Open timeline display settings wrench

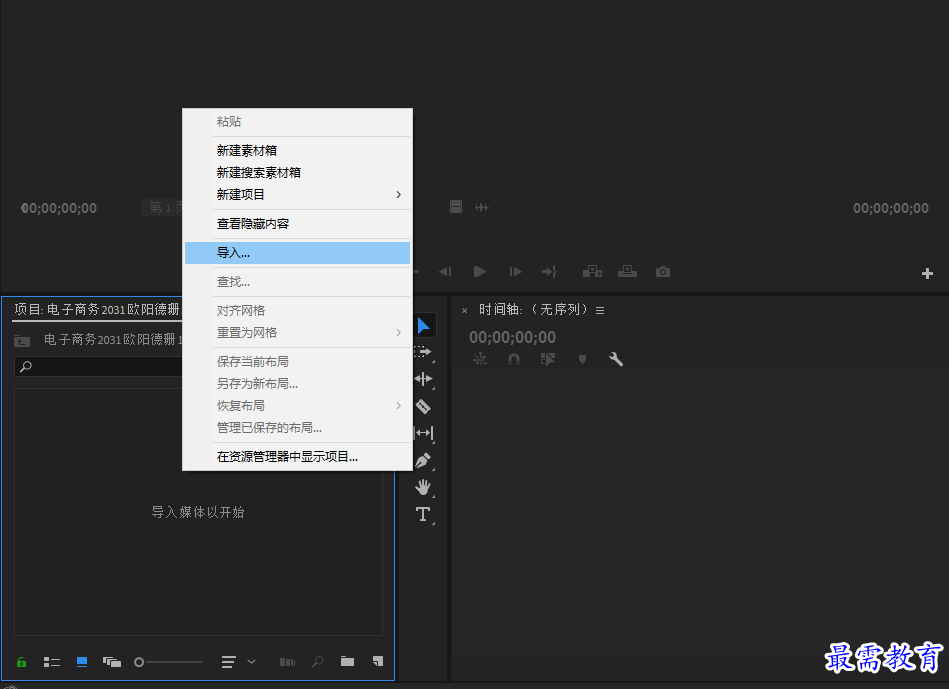tap(616, 359)
